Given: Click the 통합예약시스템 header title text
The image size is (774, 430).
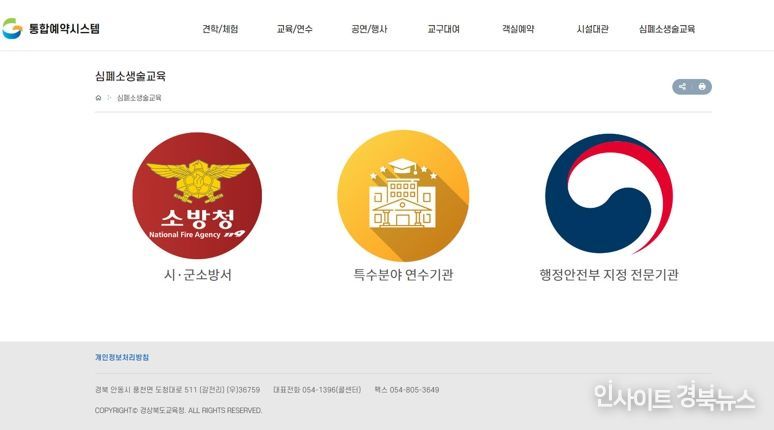Looking at the screenshot, I should point(64,28).
